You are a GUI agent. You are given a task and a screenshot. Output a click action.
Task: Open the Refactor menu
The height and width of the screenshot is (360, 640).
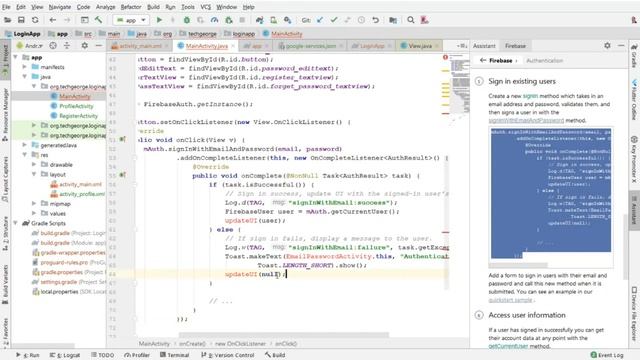click(x=131, y=7)
